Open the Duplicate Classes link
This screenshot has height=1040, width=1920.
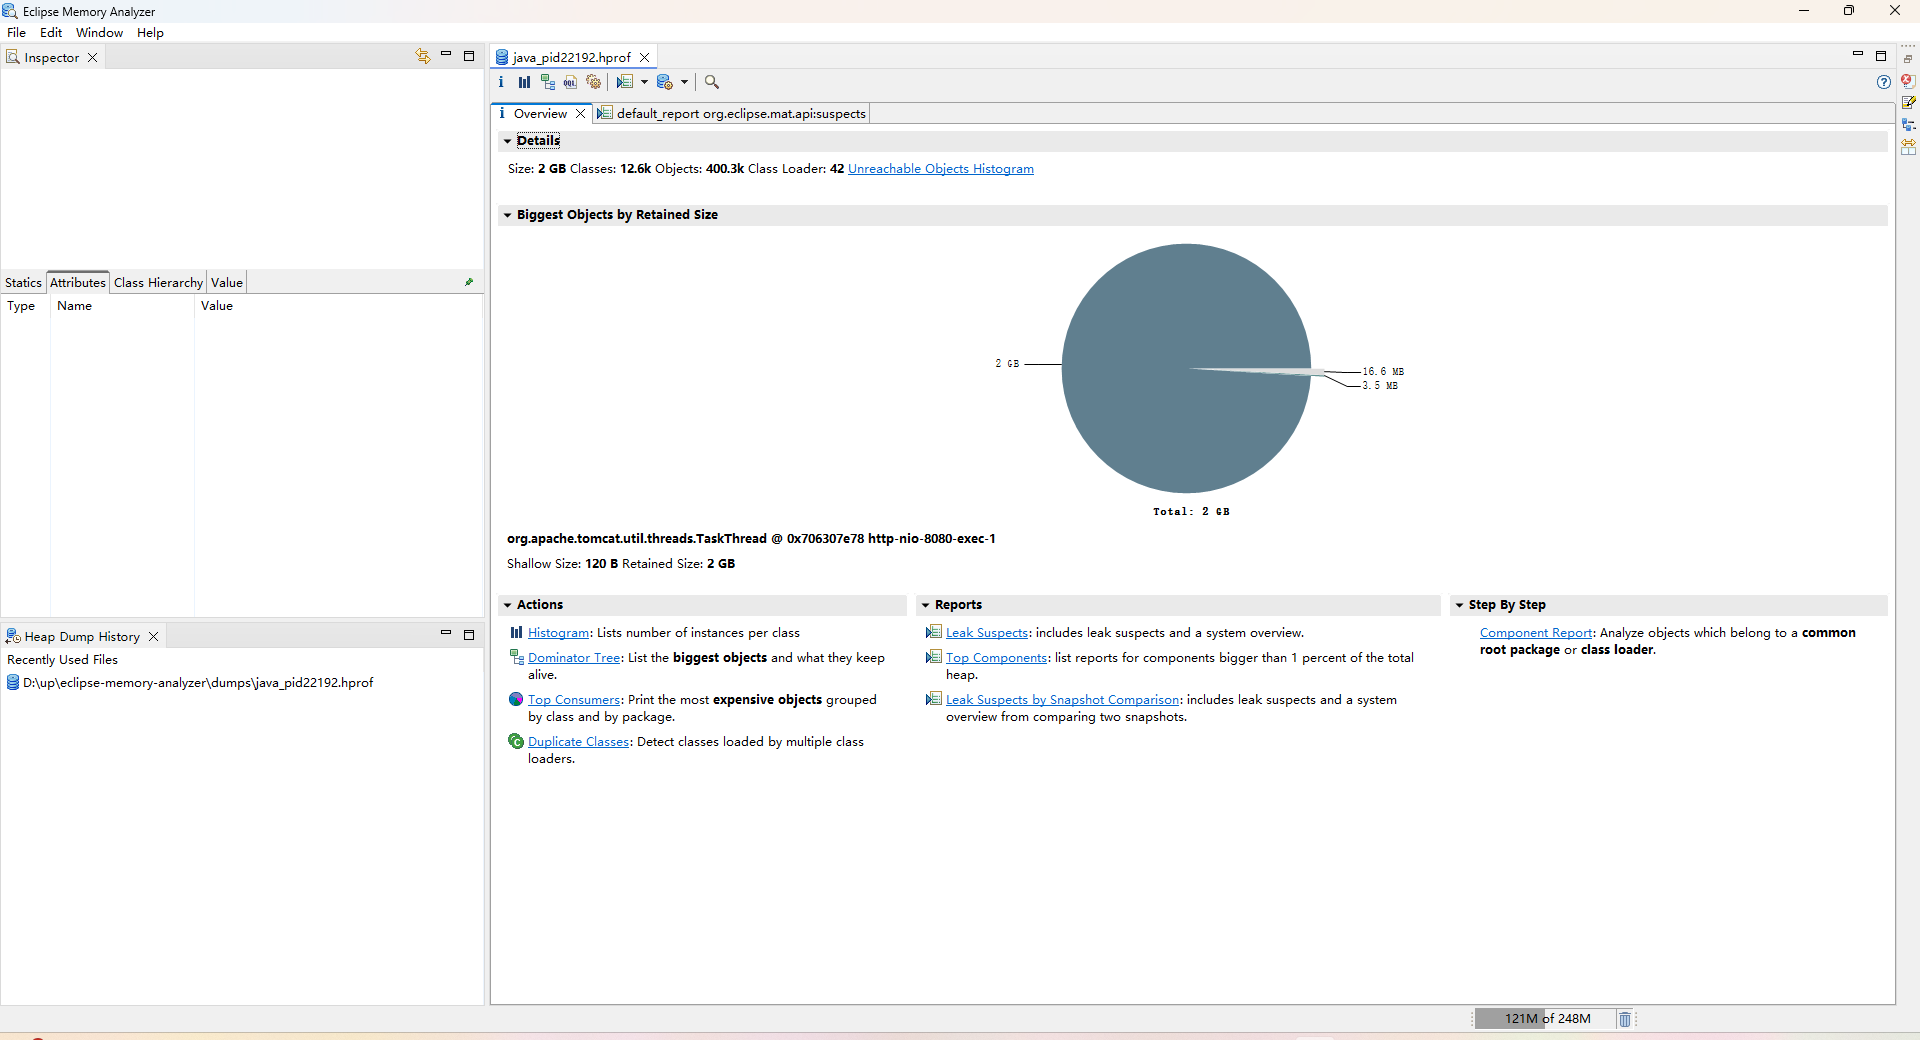pos(578,742)
